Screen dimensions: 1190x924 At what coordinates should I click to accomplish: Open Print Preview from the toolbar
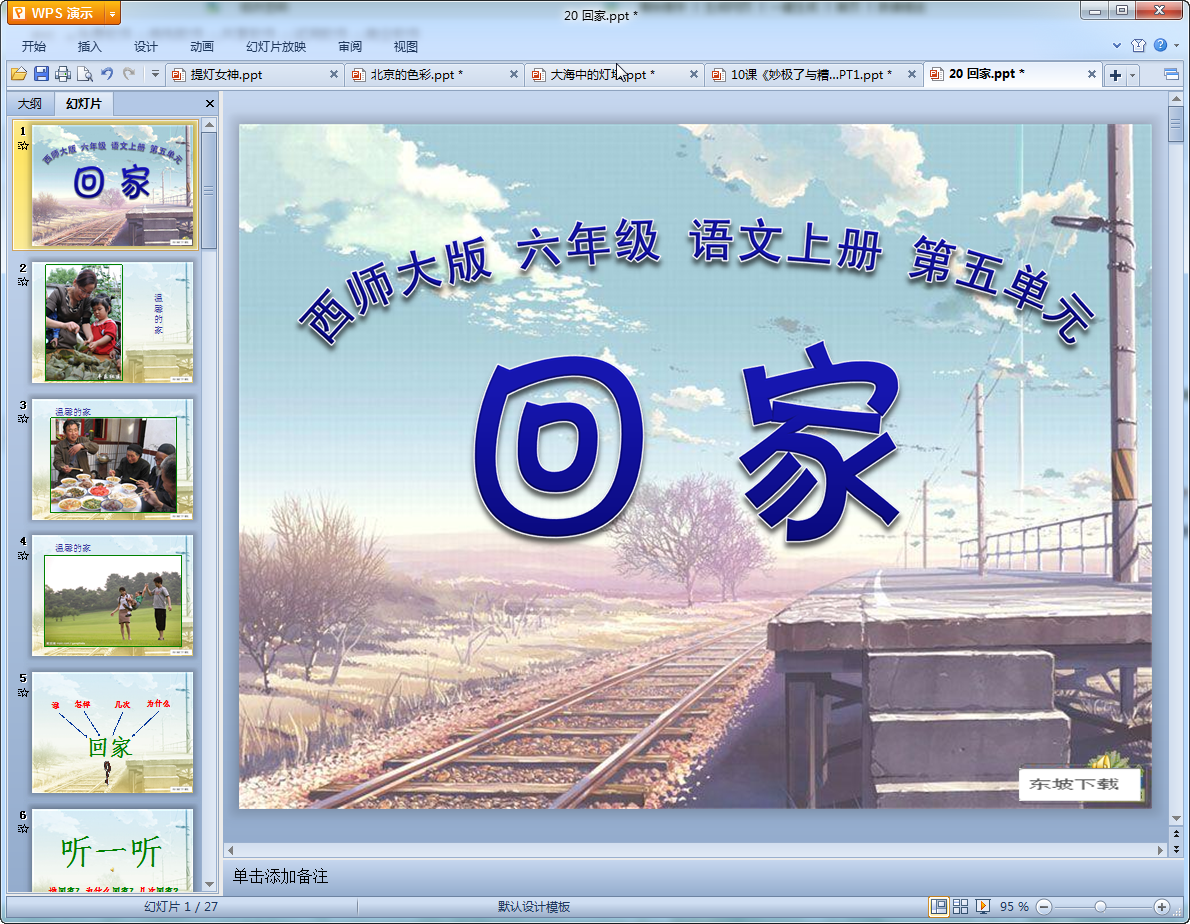pyautogui.click(x=85, y=74)
